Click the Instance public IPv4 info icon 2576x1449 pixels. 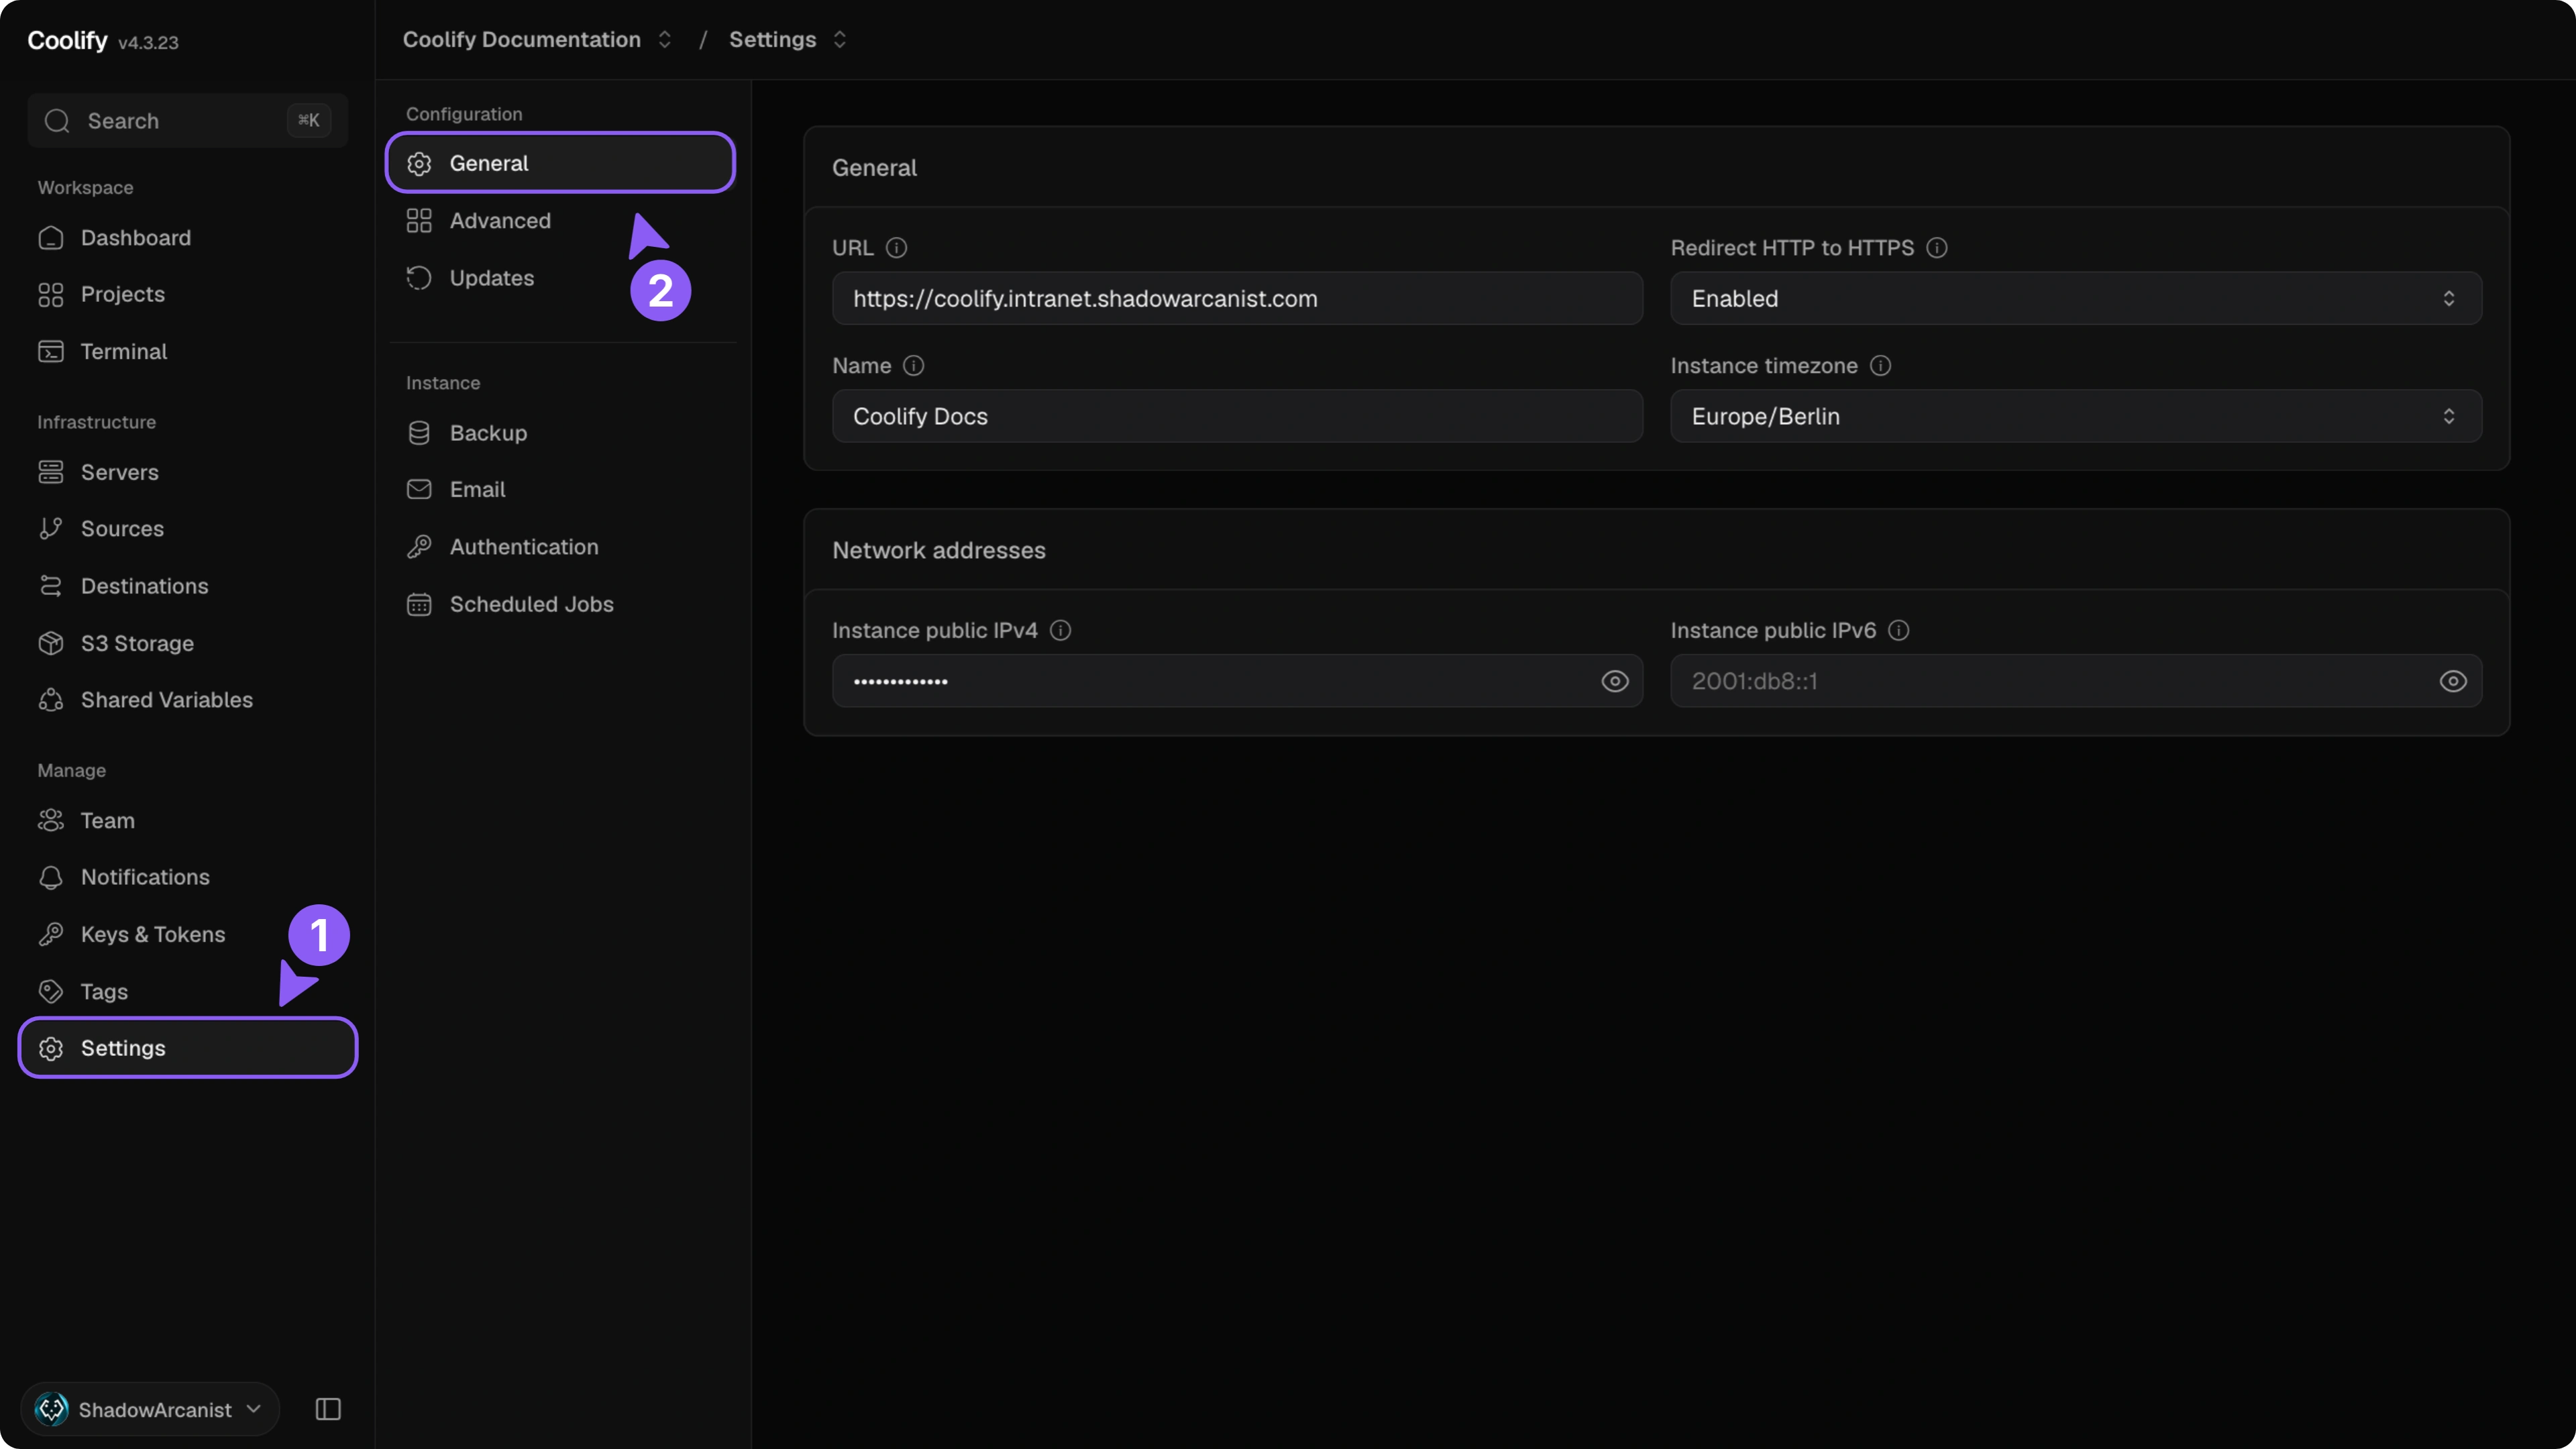[x=1060, y=630]
